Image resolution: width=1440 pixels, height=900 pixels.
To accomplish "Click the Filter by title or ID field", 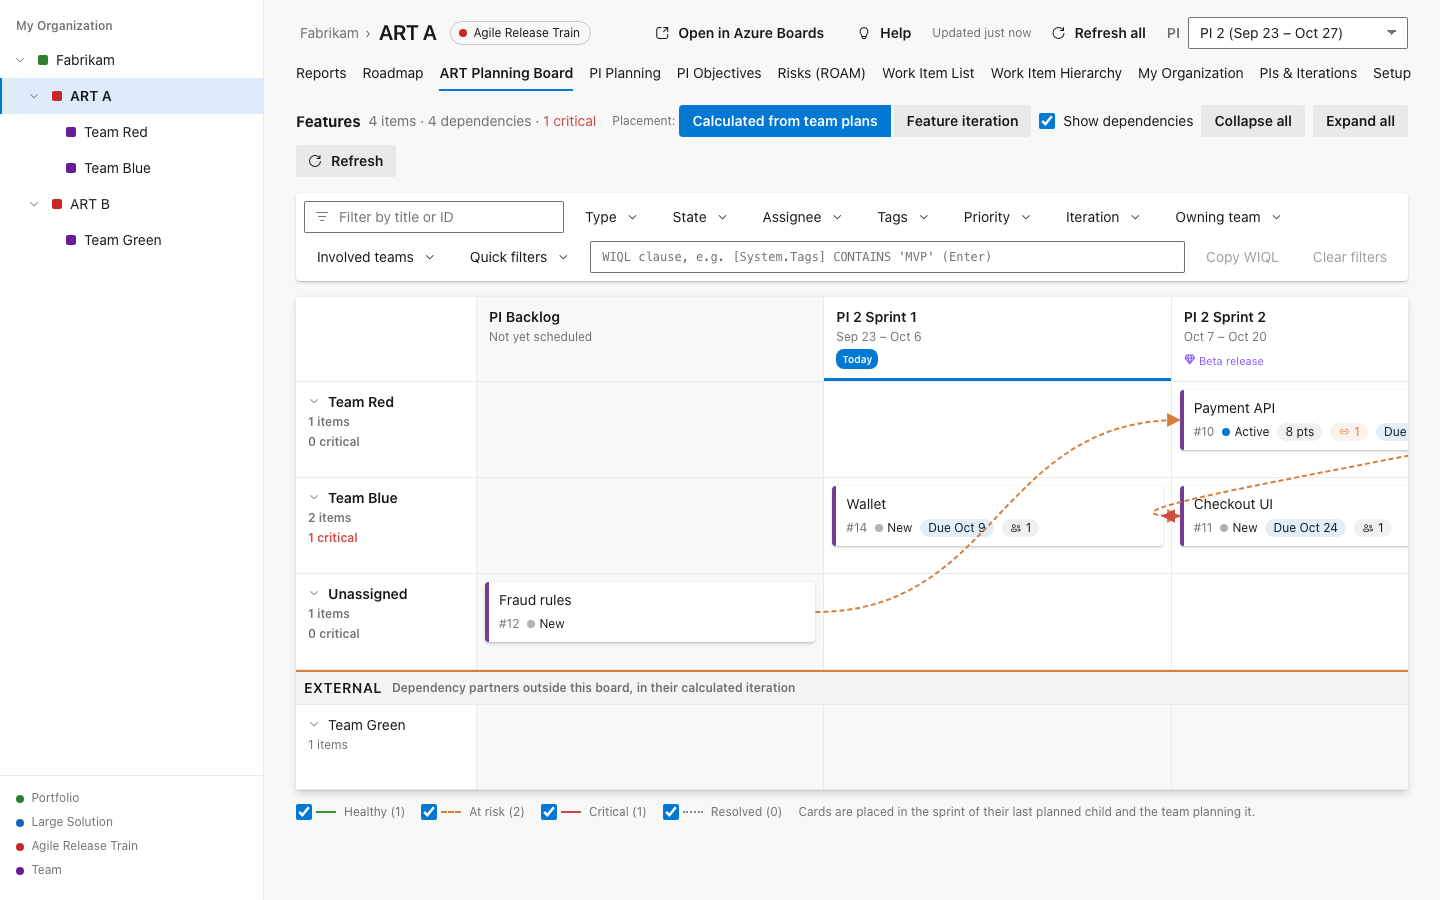I will (x=434, y=217).
